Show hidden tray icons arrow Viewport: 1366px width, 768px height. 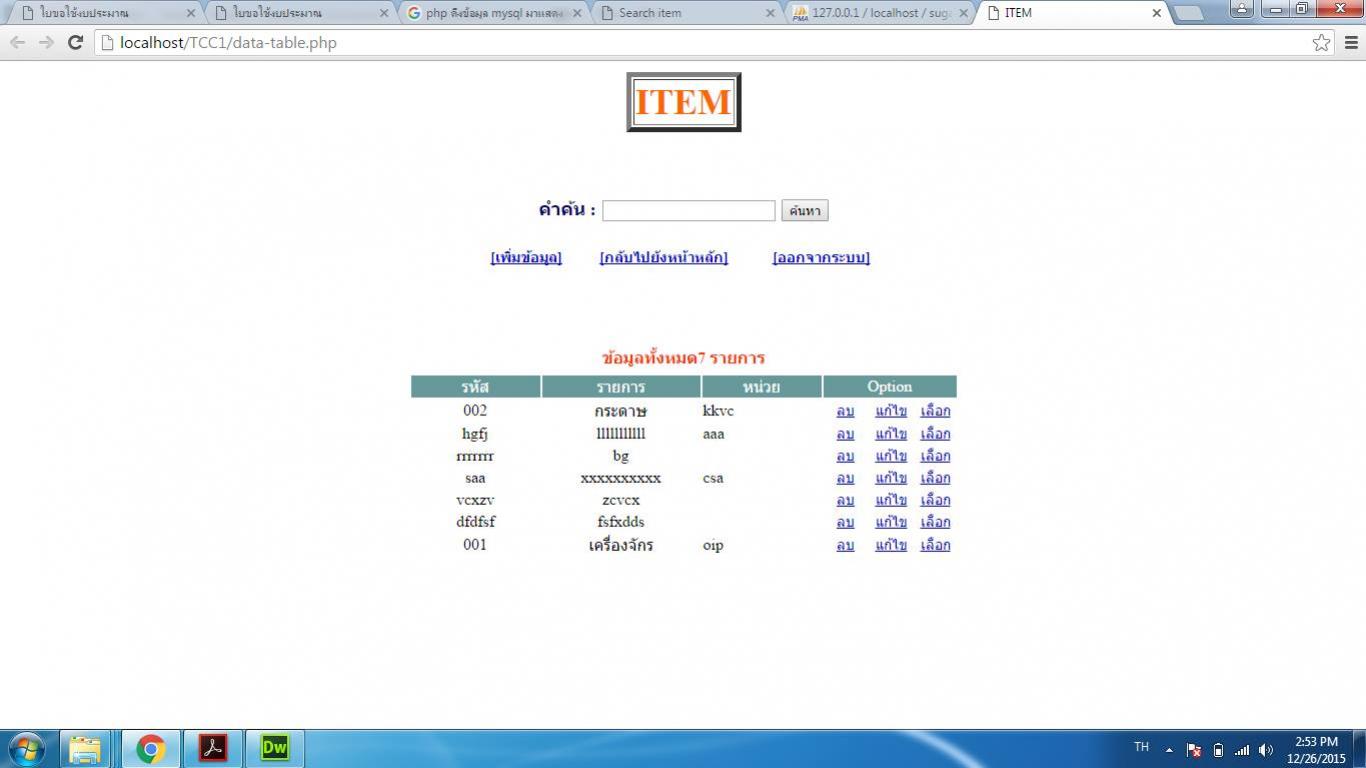[1169, 750]
